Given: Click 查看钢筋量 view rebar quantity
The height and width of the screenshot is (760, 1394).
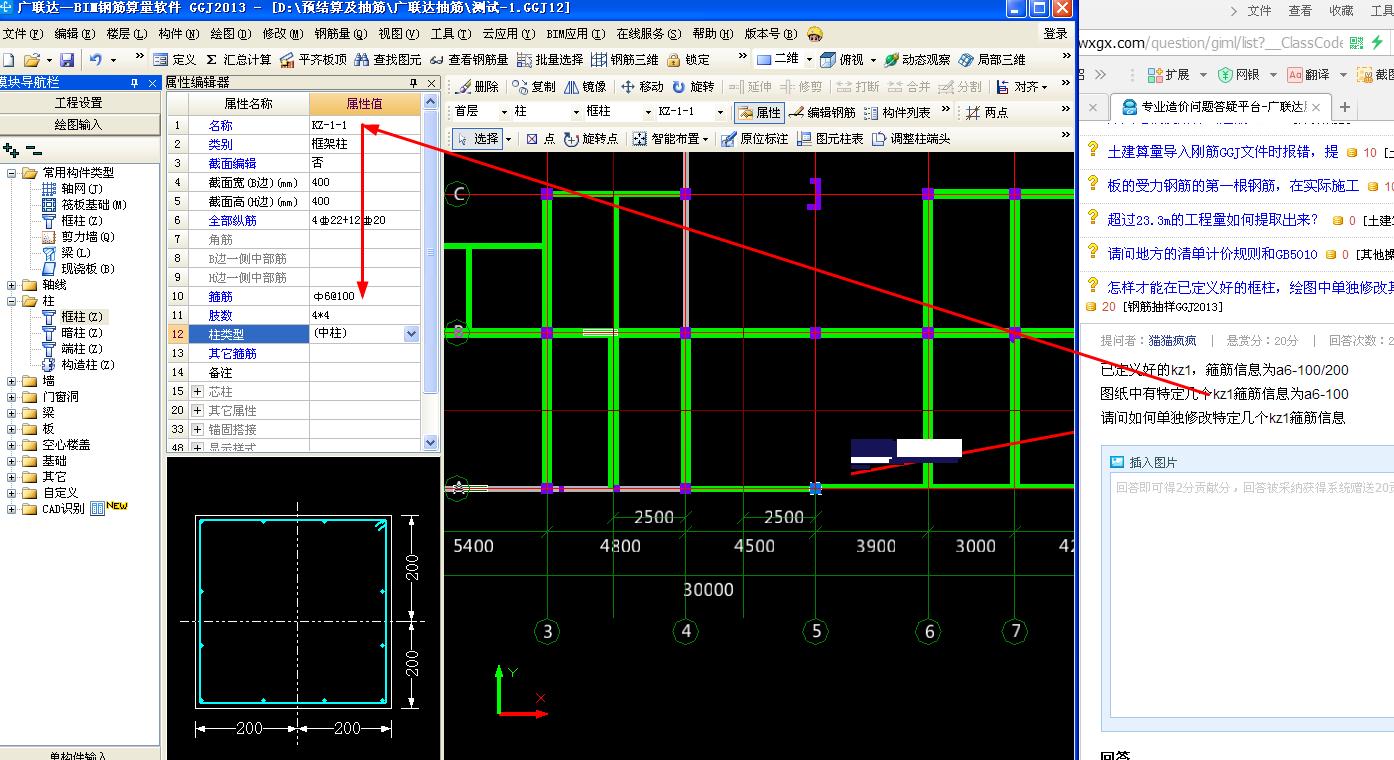Looking at the screenshot, I should 469,60.
